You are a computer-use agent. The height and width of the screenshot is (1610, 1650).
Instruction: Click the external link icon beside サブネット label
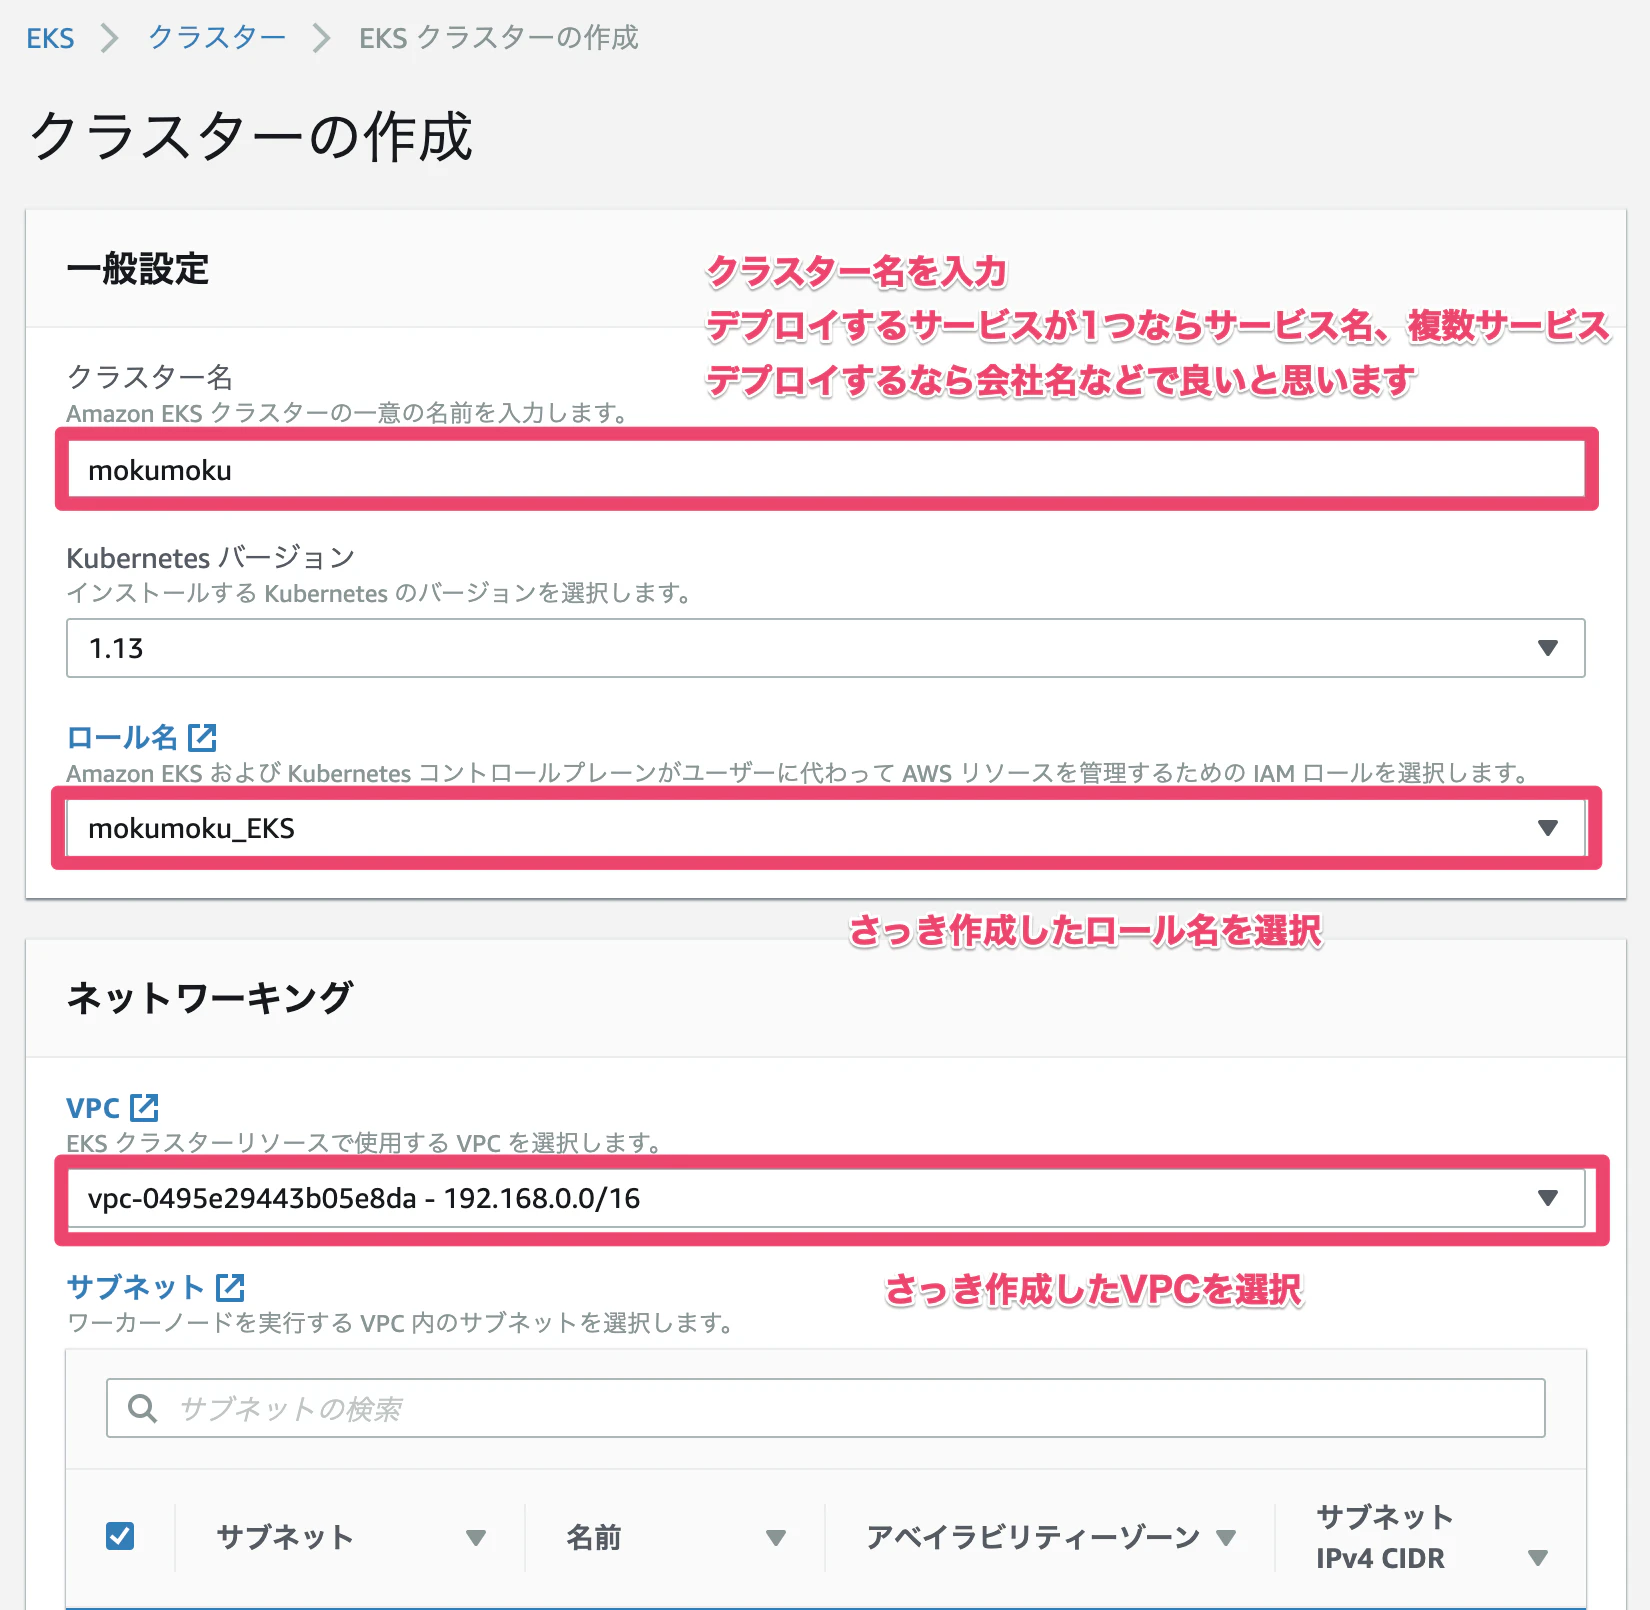230,1287
